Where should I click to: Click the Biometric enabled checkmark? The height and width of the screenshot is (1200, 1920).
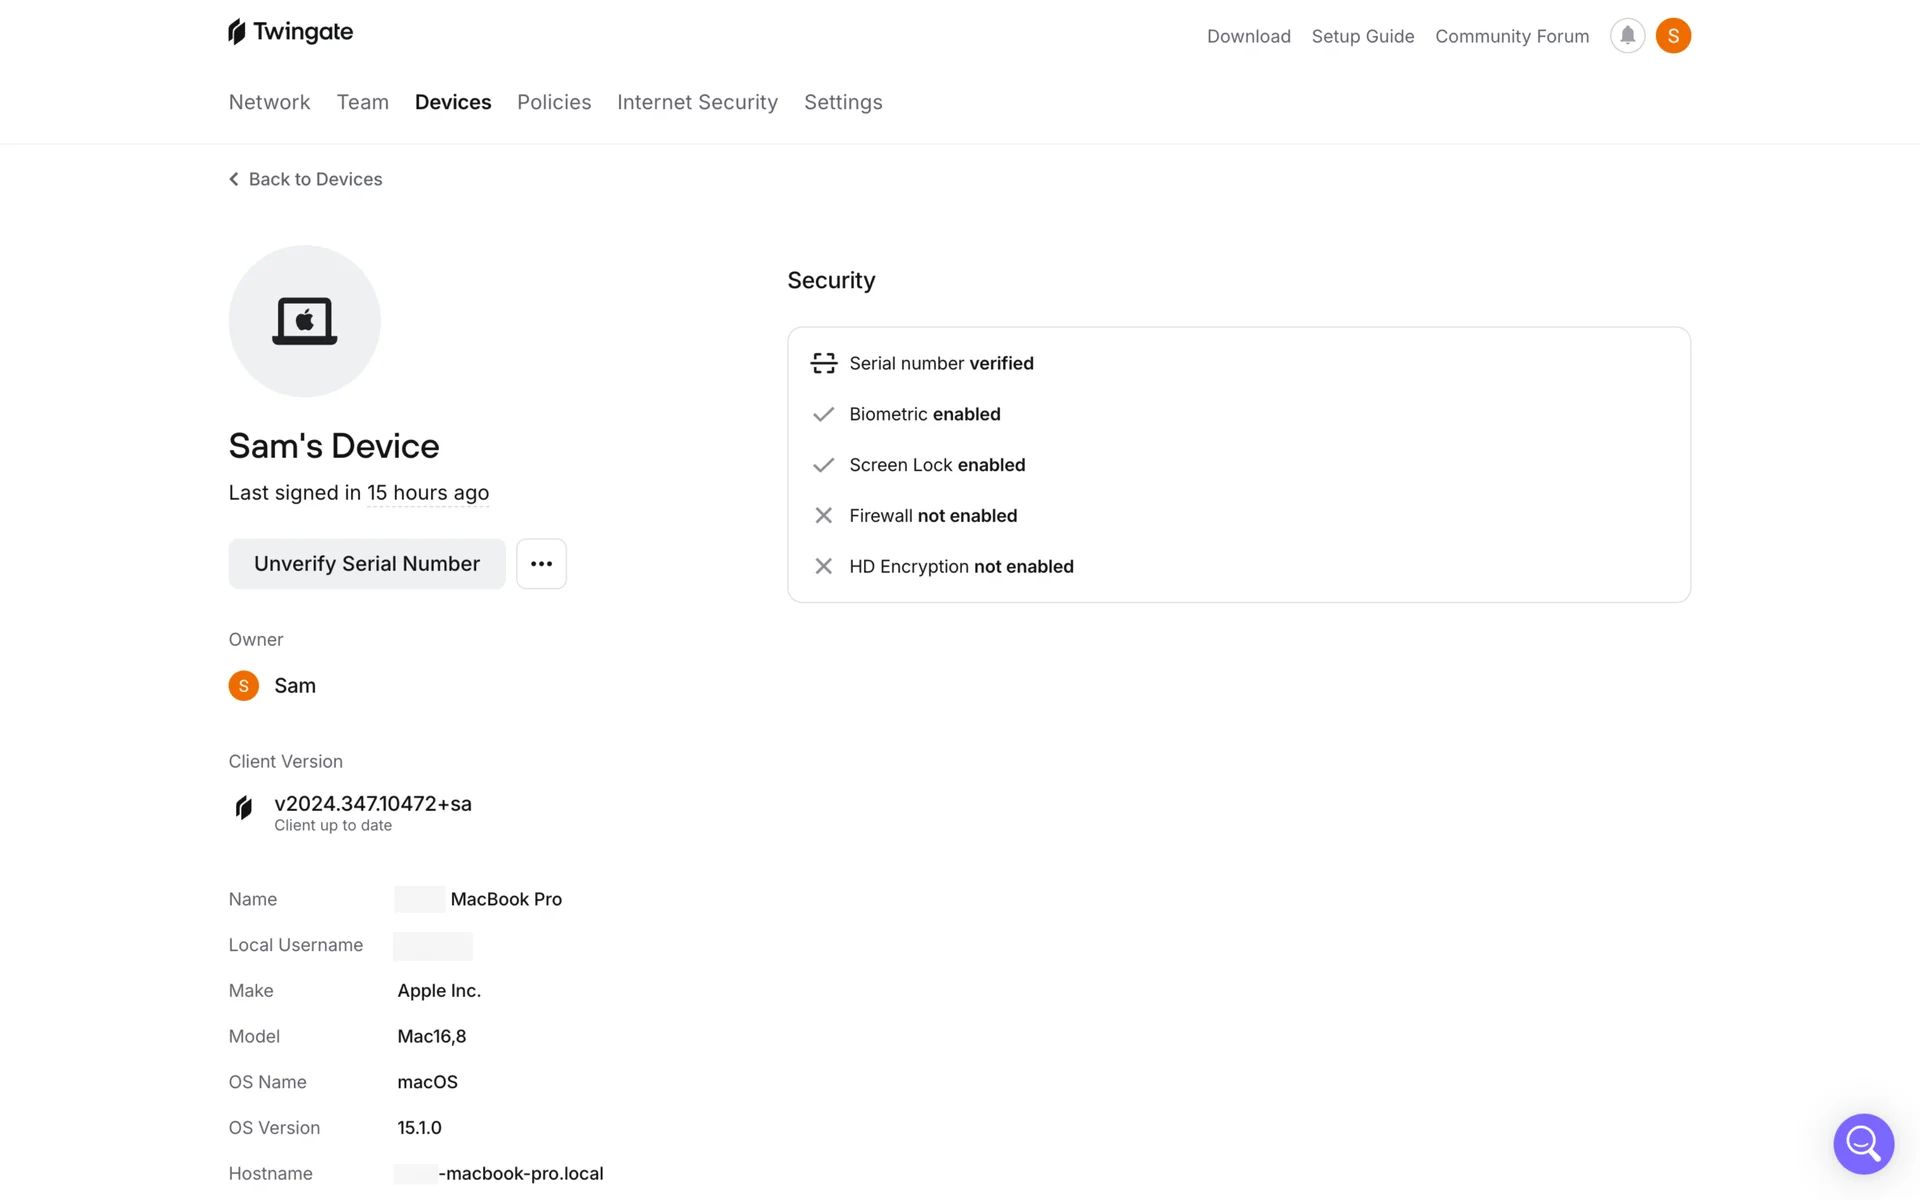pyautogui.click(x=823, y=414)
